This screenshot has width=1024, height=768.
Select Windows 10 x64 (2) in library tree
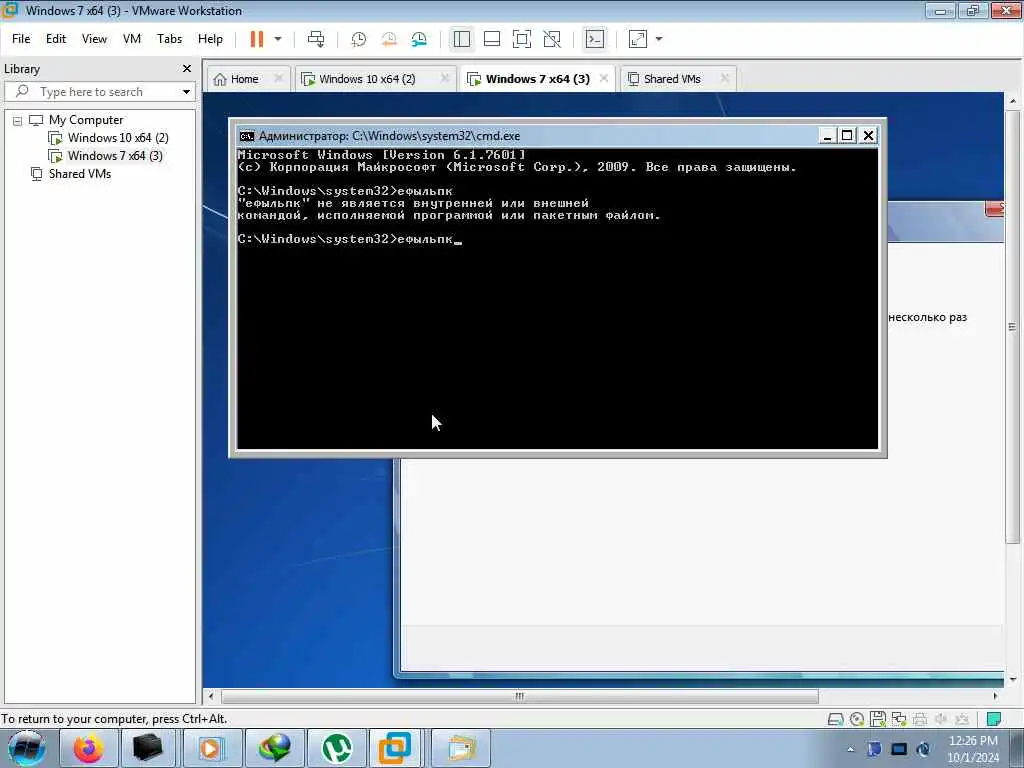pyautogui.click(x=118, y=138)
